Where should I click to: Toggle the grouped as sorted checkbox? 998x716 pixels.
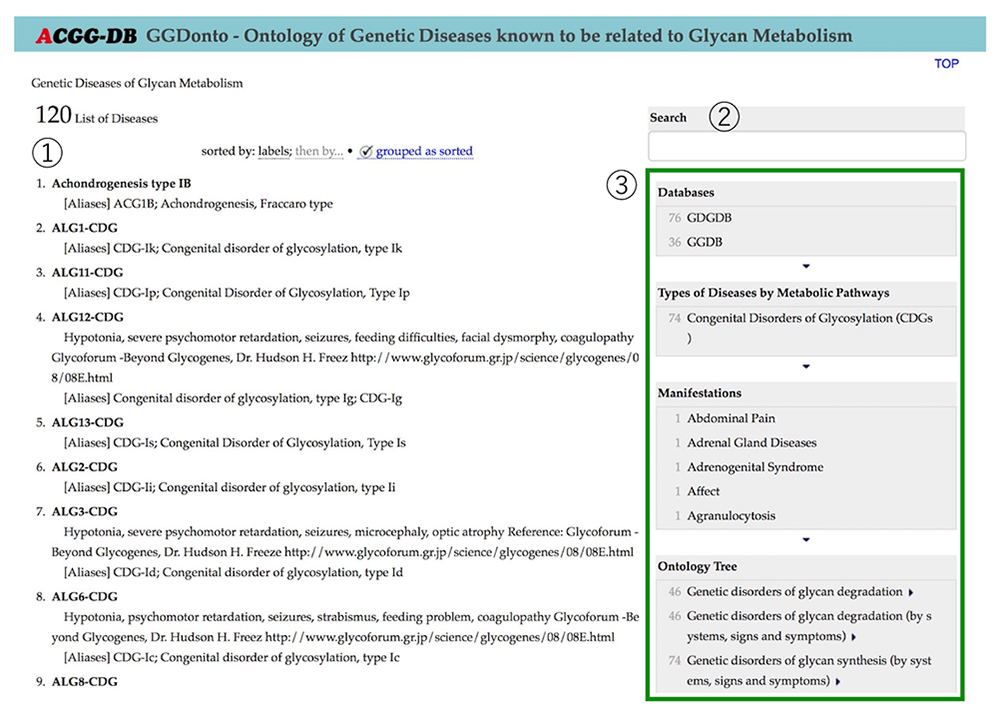click(x=367, y=151)
